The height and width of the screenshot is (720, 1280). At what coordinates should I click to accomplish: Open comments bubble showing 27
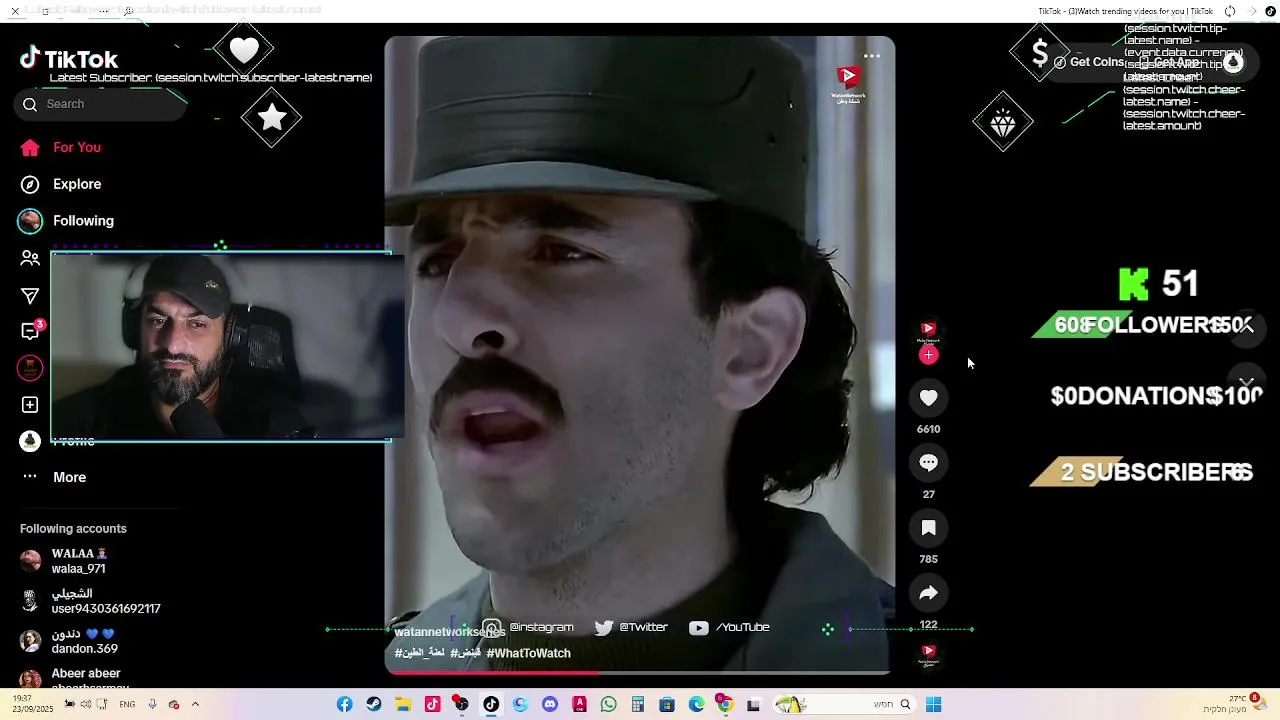tap(929, 463)
